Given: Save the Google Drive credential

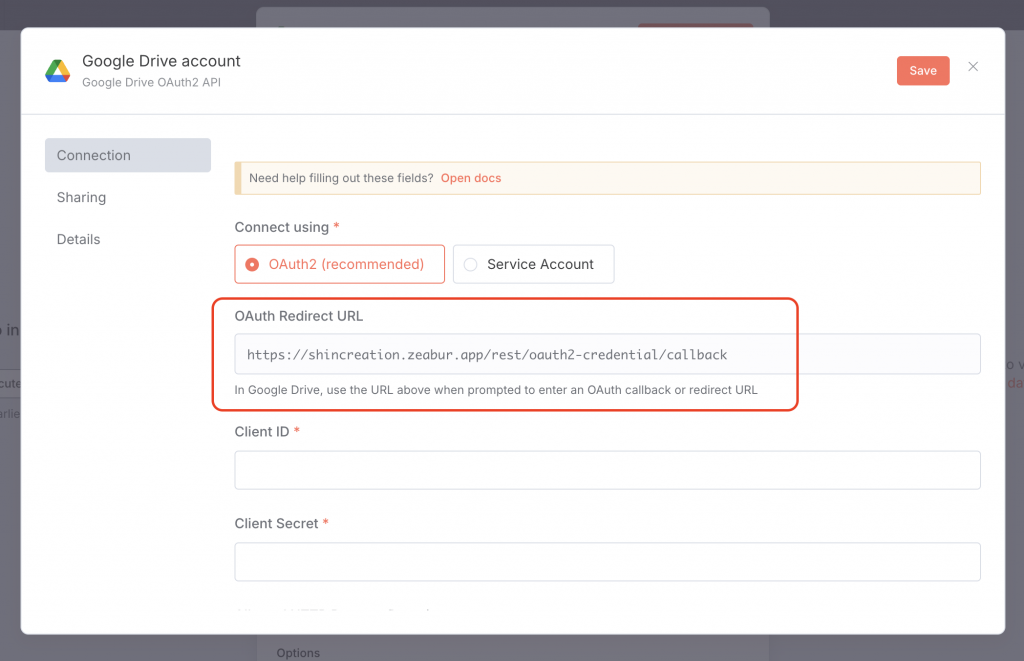Looking at the screenshot, I should (x=922, y=71).
